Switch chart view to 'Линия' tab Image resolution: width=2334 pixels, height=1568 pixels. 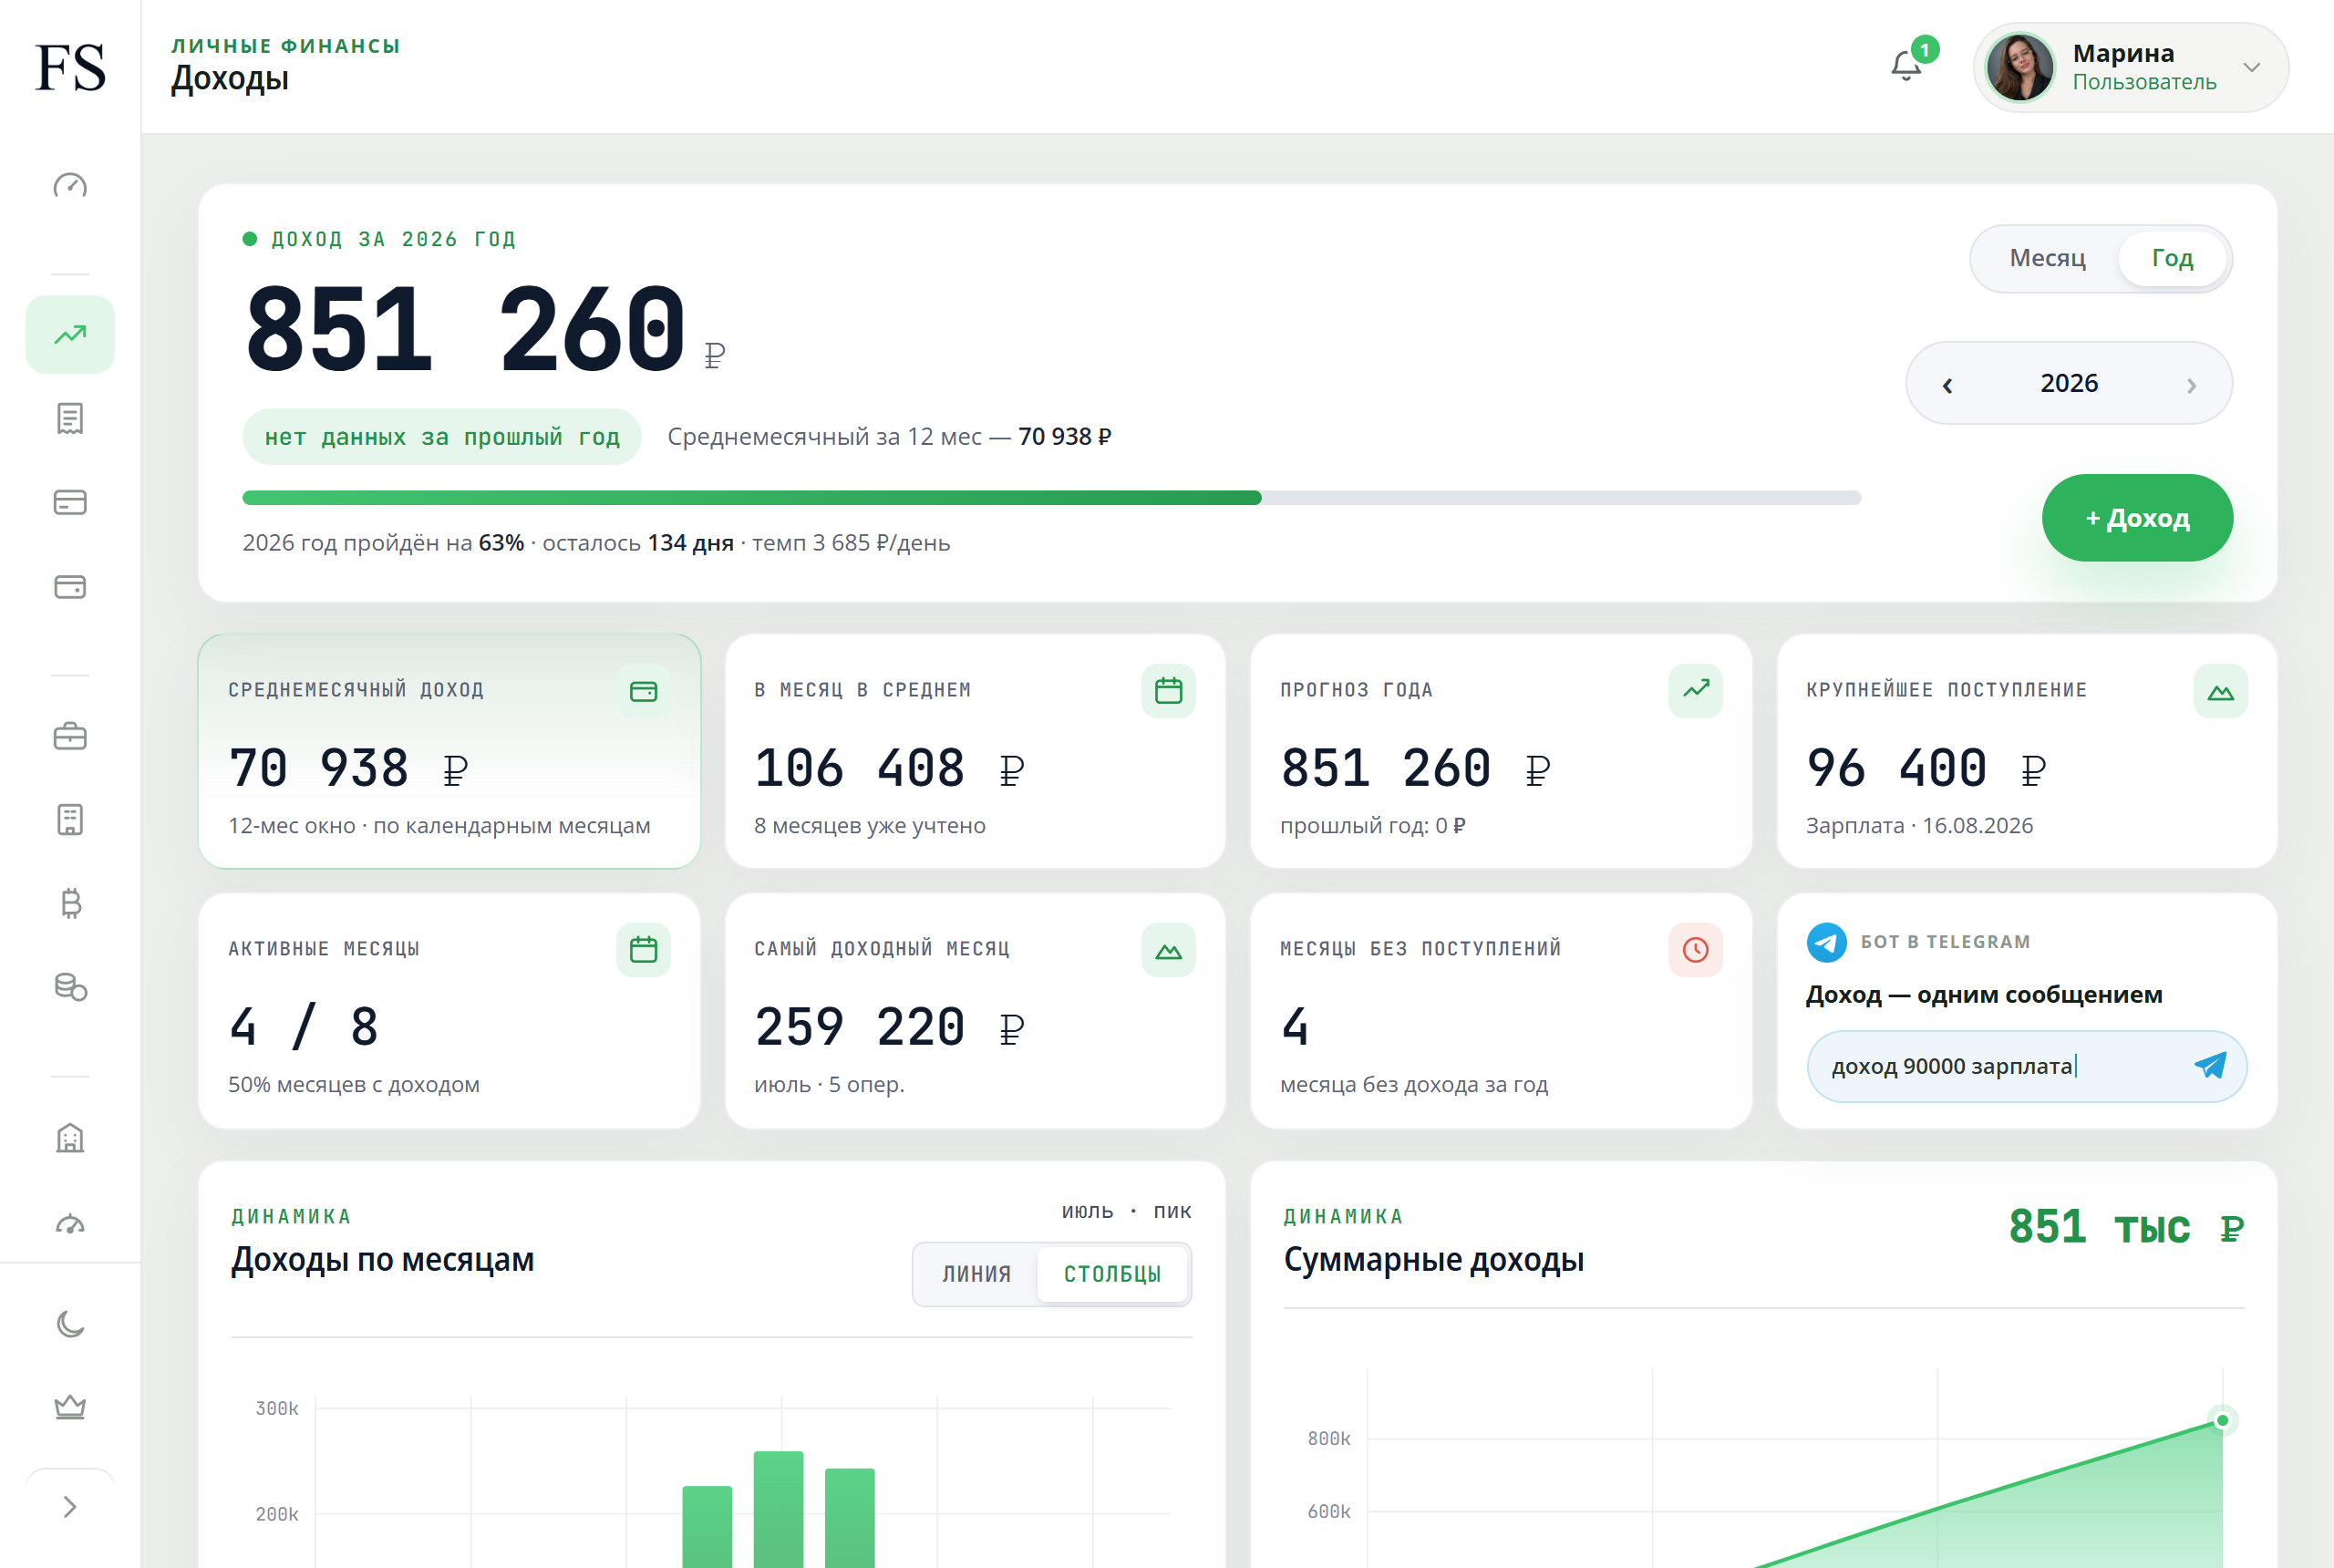click(x=976, y=1274)
